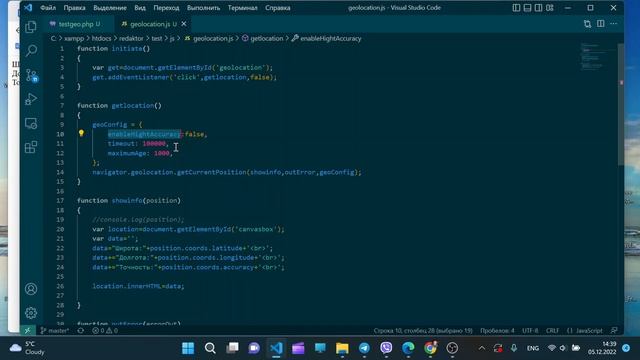Open the Переход menu
The width and height of the screenshot is (640, 360).
click(166, 8)
